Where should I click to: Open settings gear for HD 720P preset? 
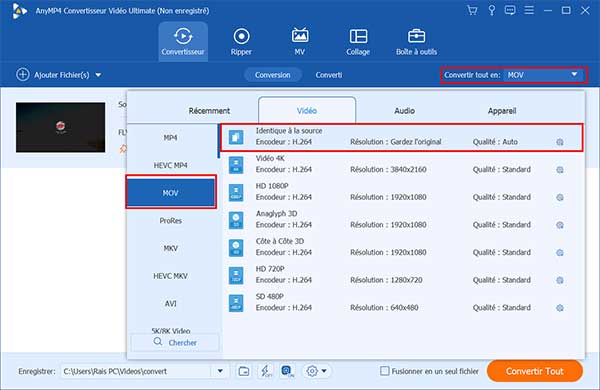(x=560, y=280)
